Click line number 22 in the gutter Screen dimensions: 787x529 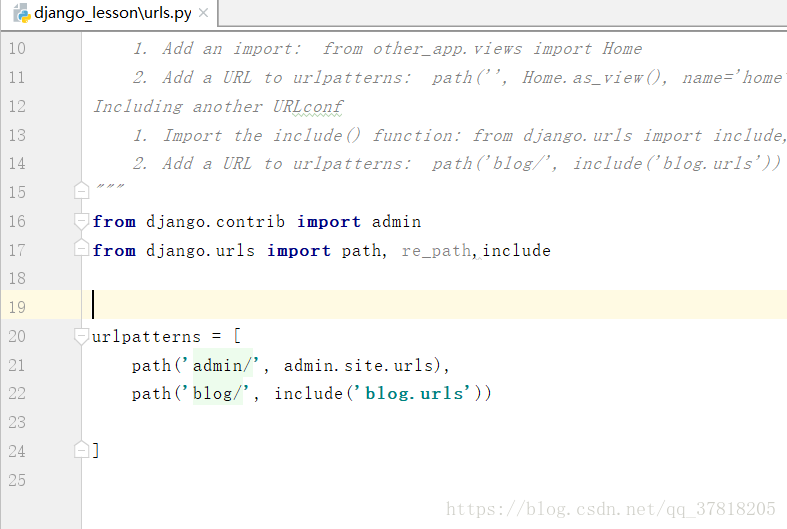[17, 393]
